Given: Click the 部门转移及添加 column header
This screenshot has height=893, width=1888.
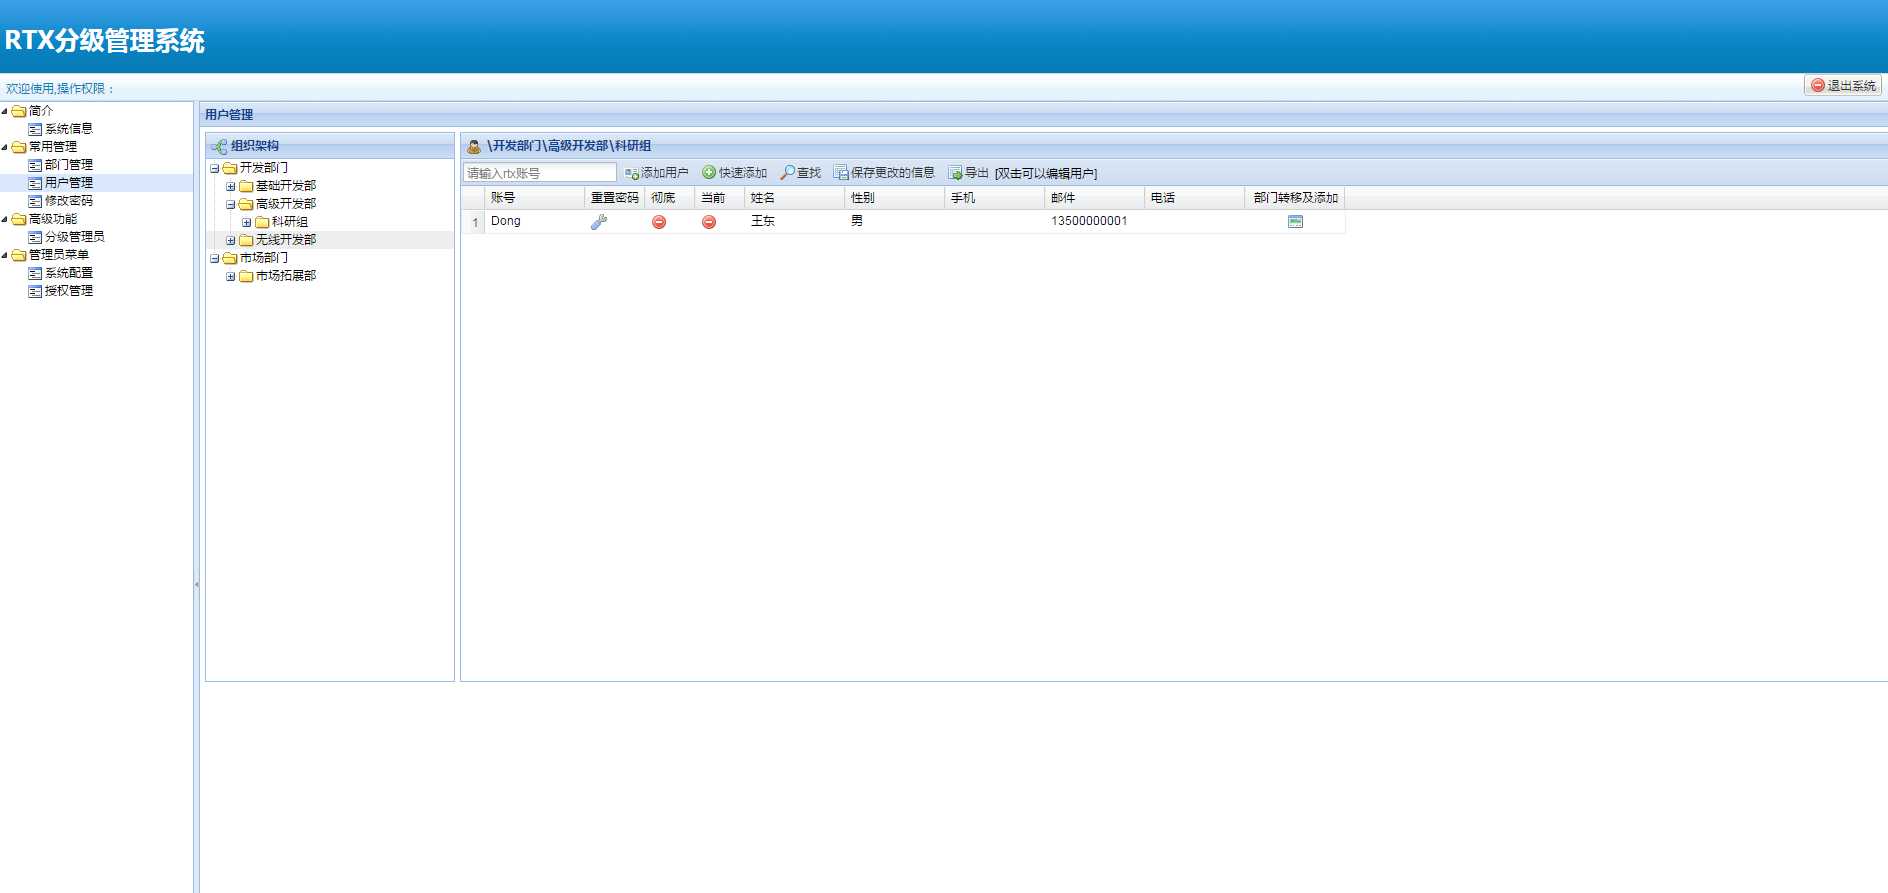Looking at the screenshot, I should pyautogui.click(x=1295, y=198).
